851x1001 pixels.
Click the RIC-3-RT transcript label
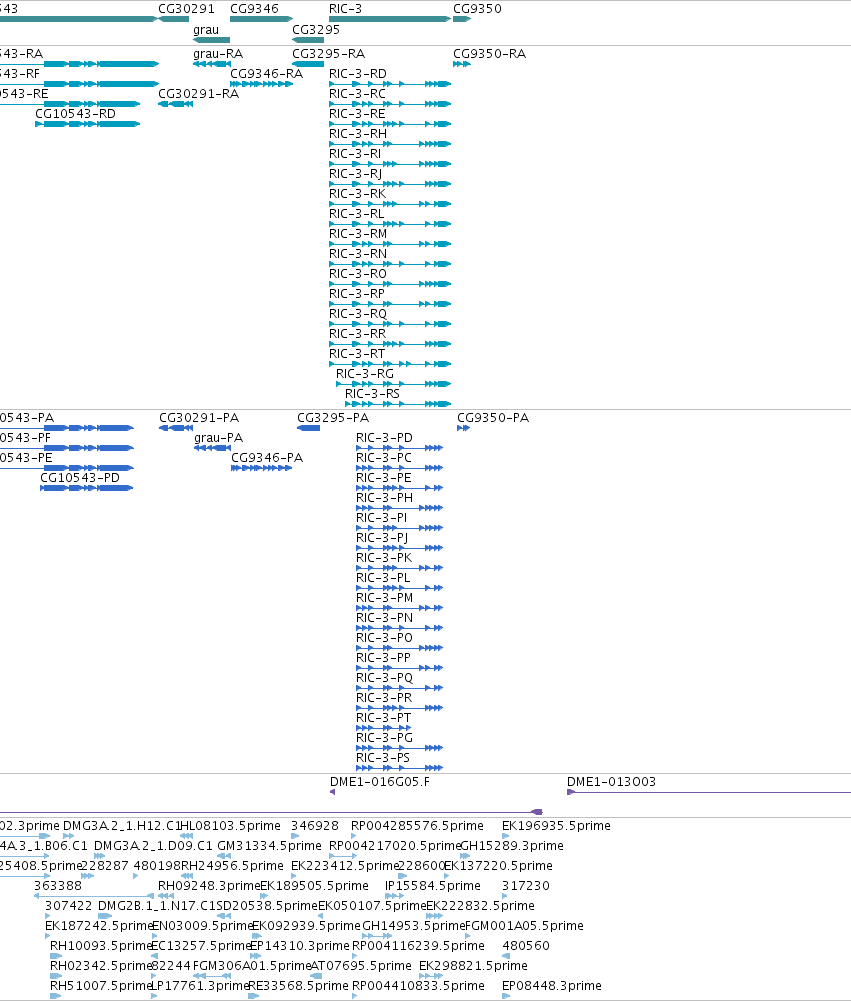tap(357, 354)
